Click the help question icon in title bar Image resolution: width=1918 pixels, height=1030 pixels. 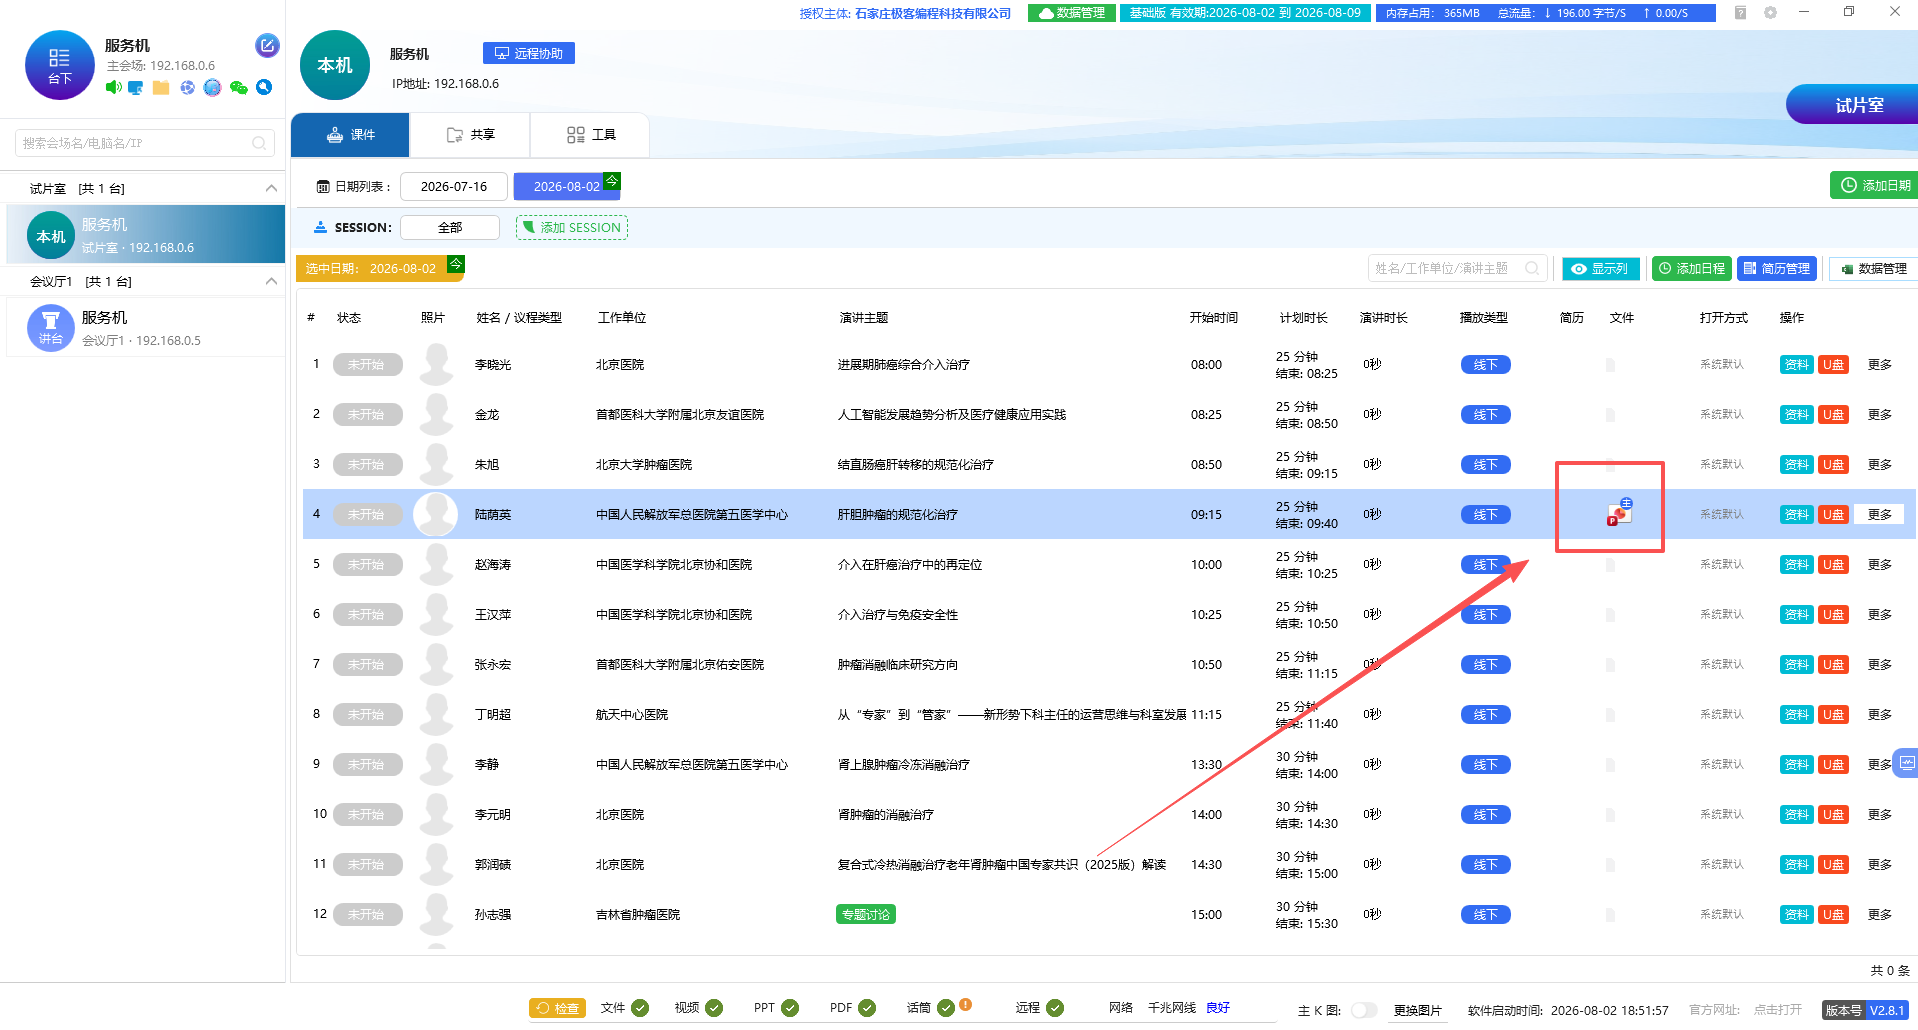[1740, 13]
